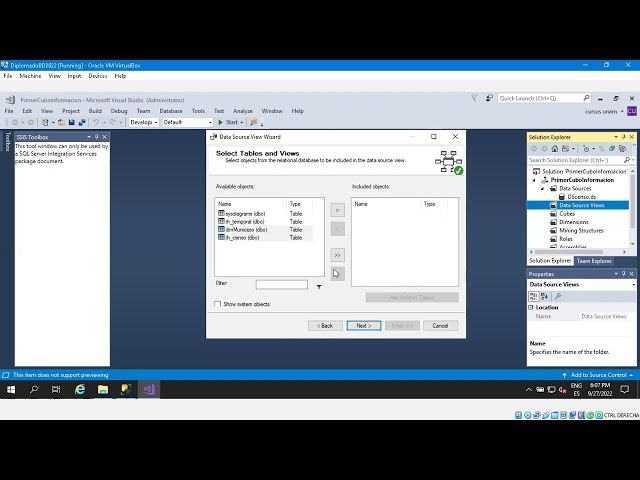Add all objects with >> button
This screenshot has height=480, width=640.
(337, 255)
